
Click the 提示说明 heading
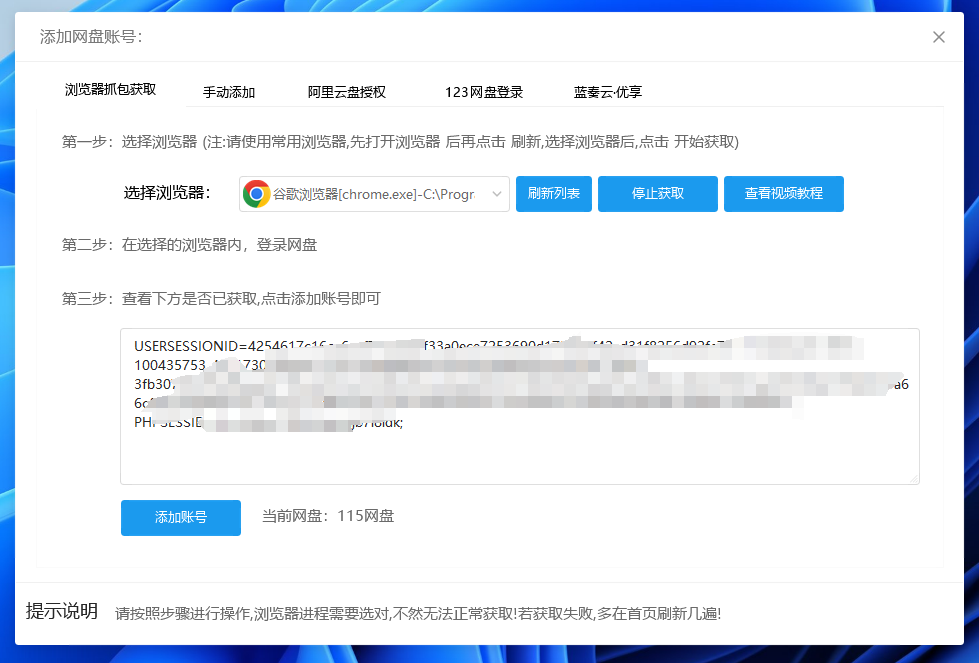coord(62,612)
